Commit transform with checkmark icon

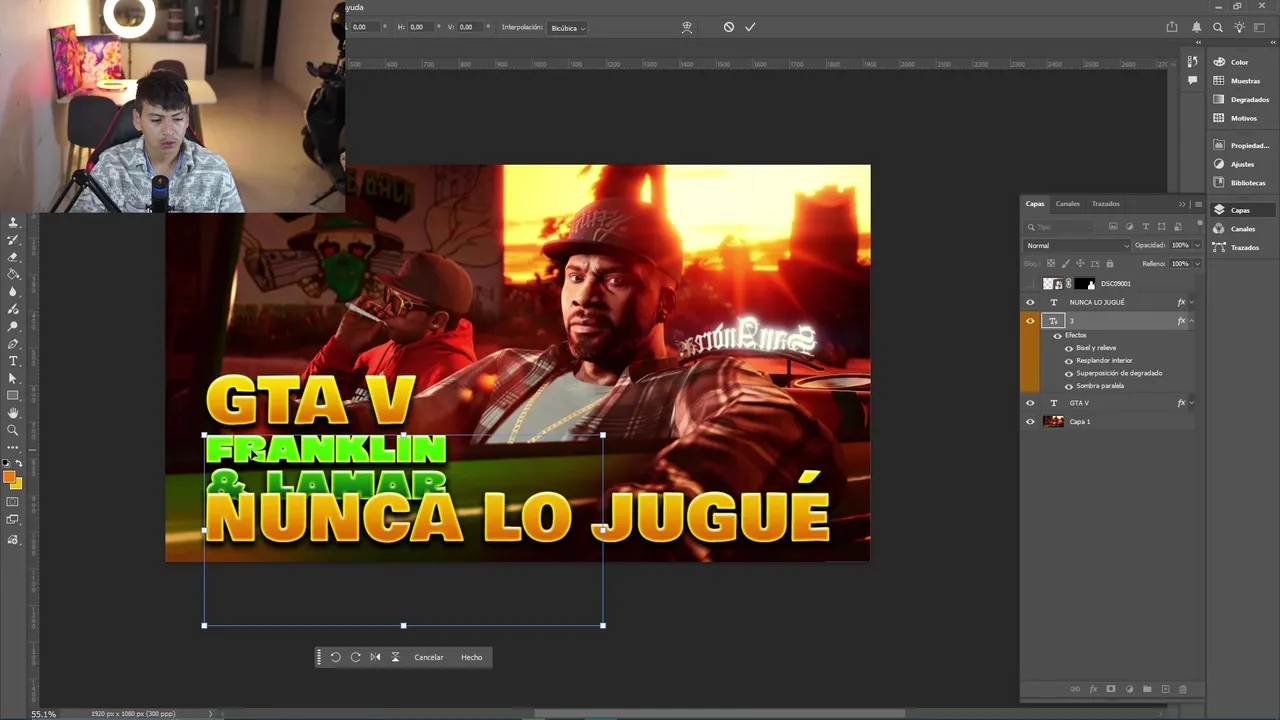pos(750,27)
